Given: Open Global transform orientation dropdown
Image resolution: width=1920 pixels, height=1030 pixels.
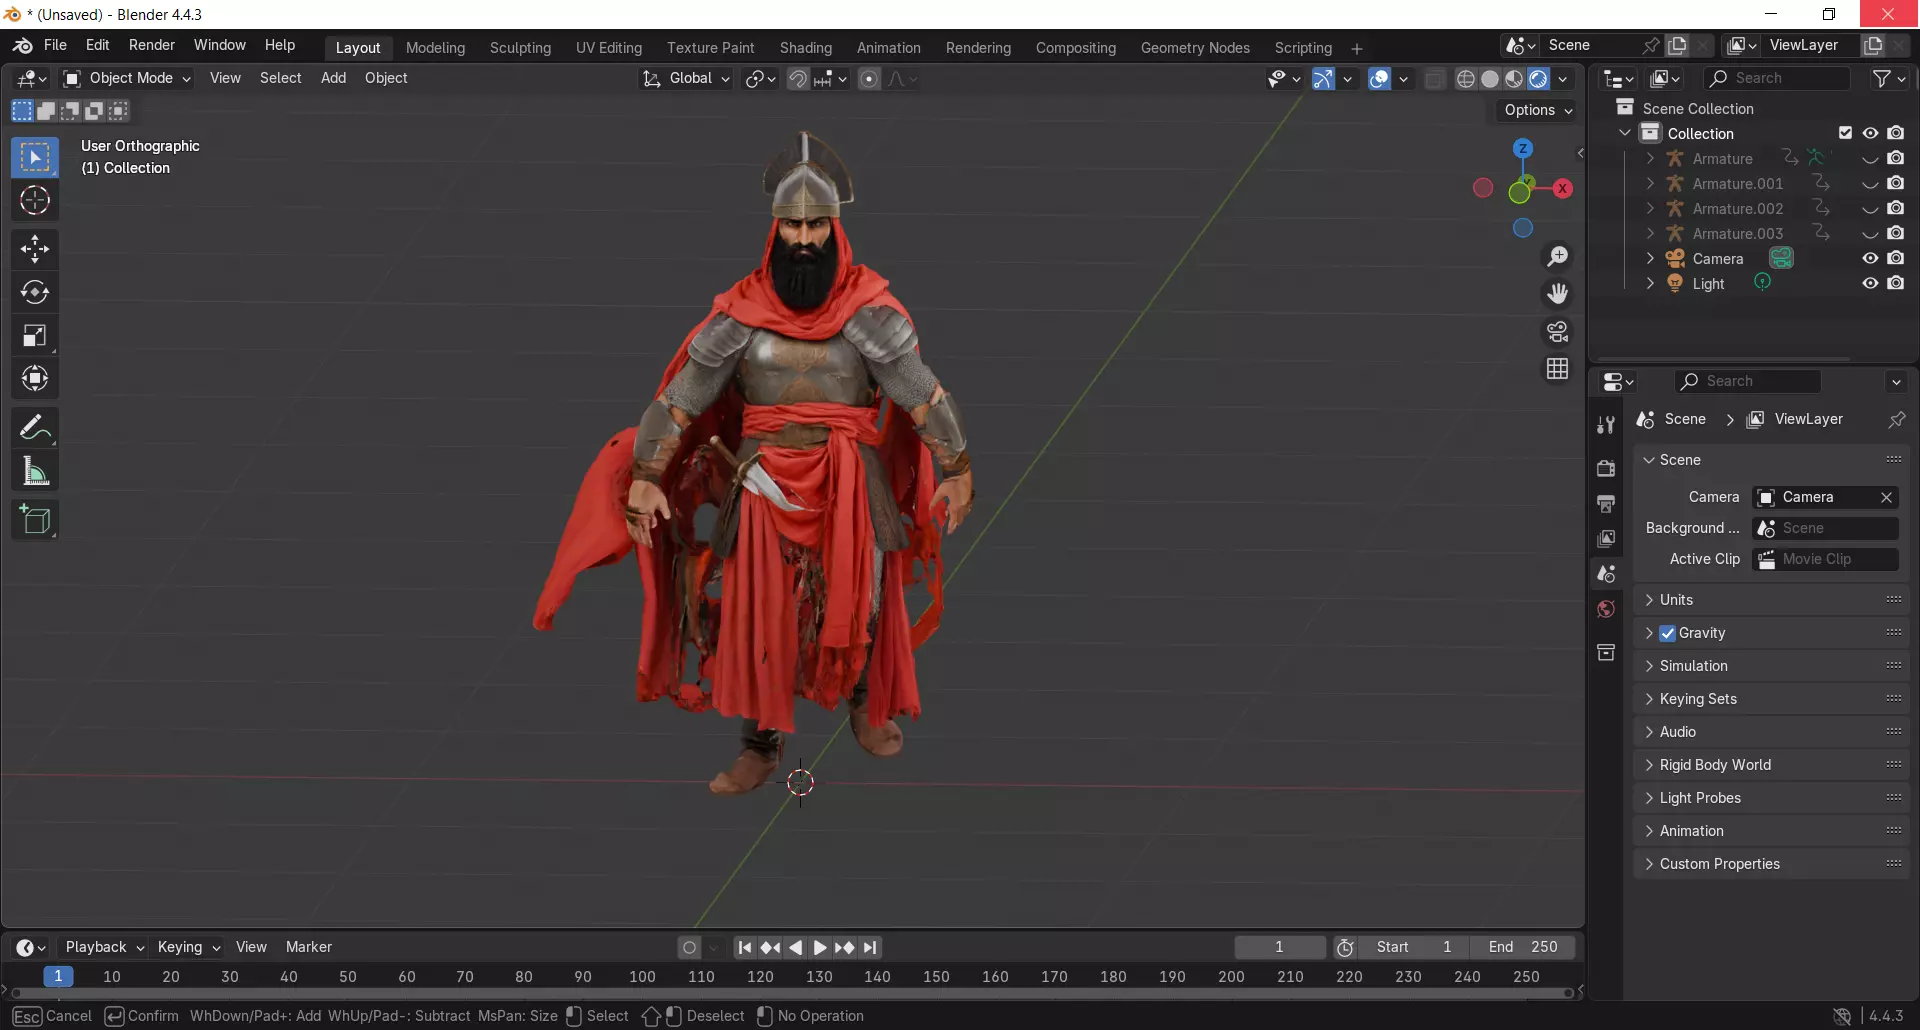Looking at the screenshot, I should click(686, 78).
